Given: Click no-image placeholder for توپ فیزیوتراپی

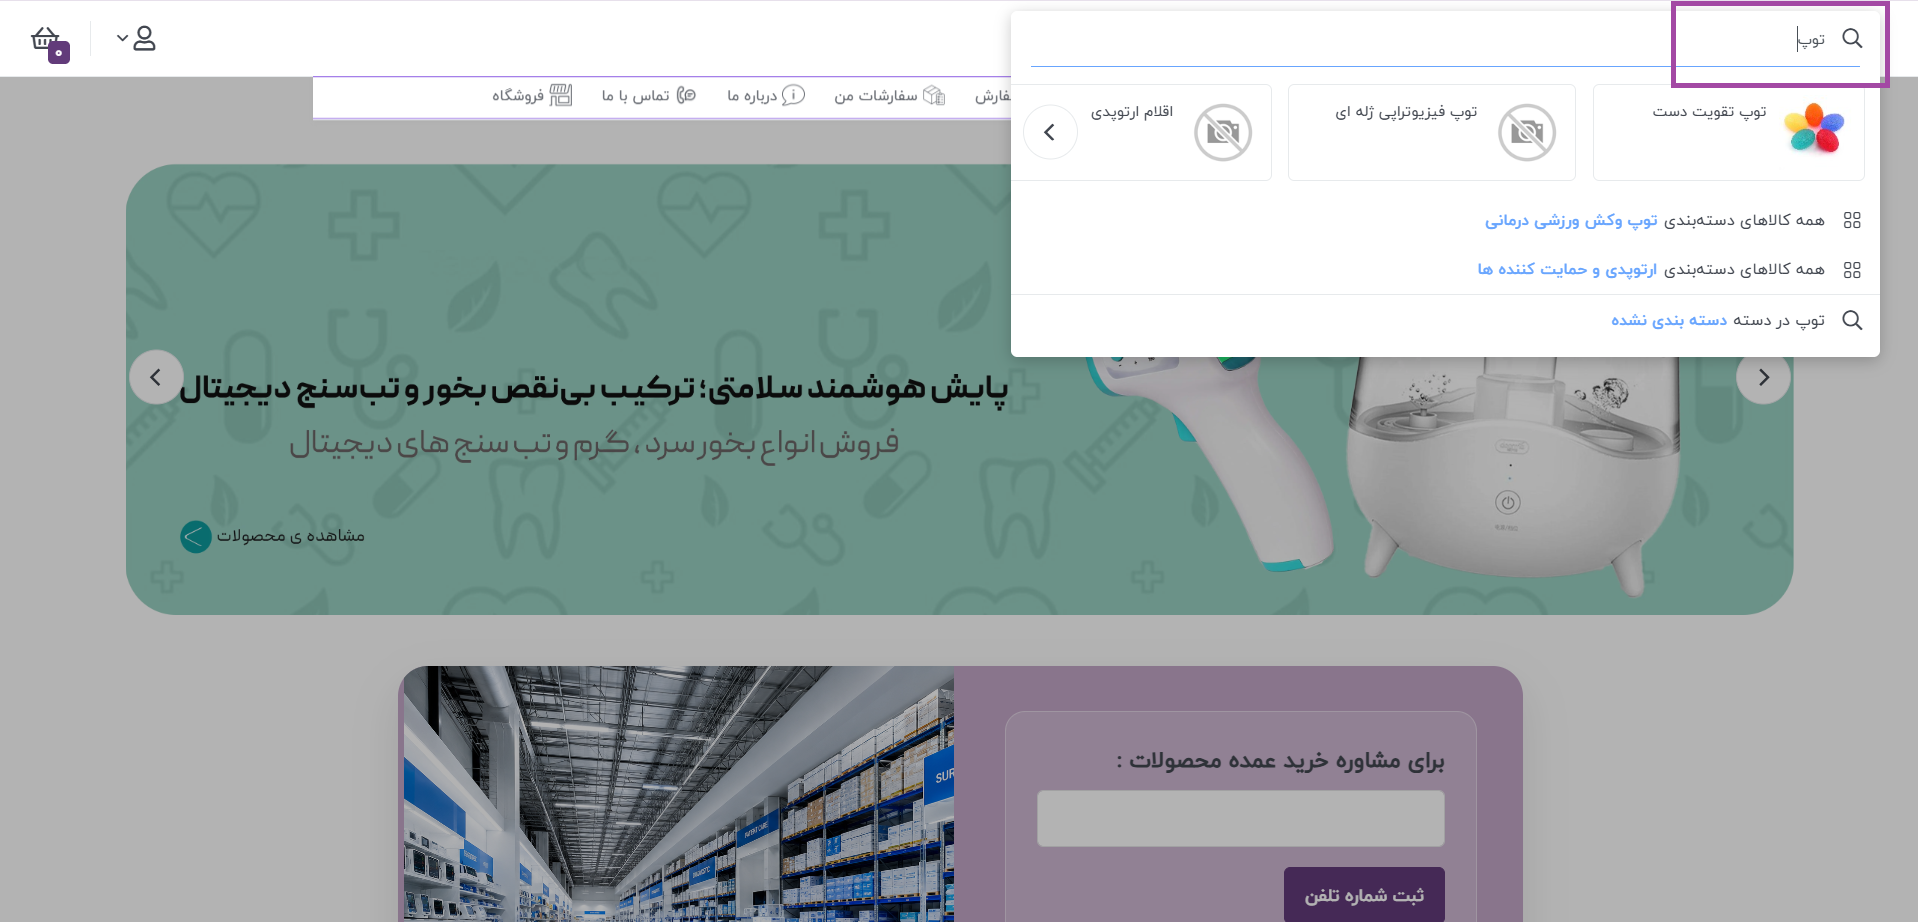Looking at the screenshot, I should (1527, 132).
